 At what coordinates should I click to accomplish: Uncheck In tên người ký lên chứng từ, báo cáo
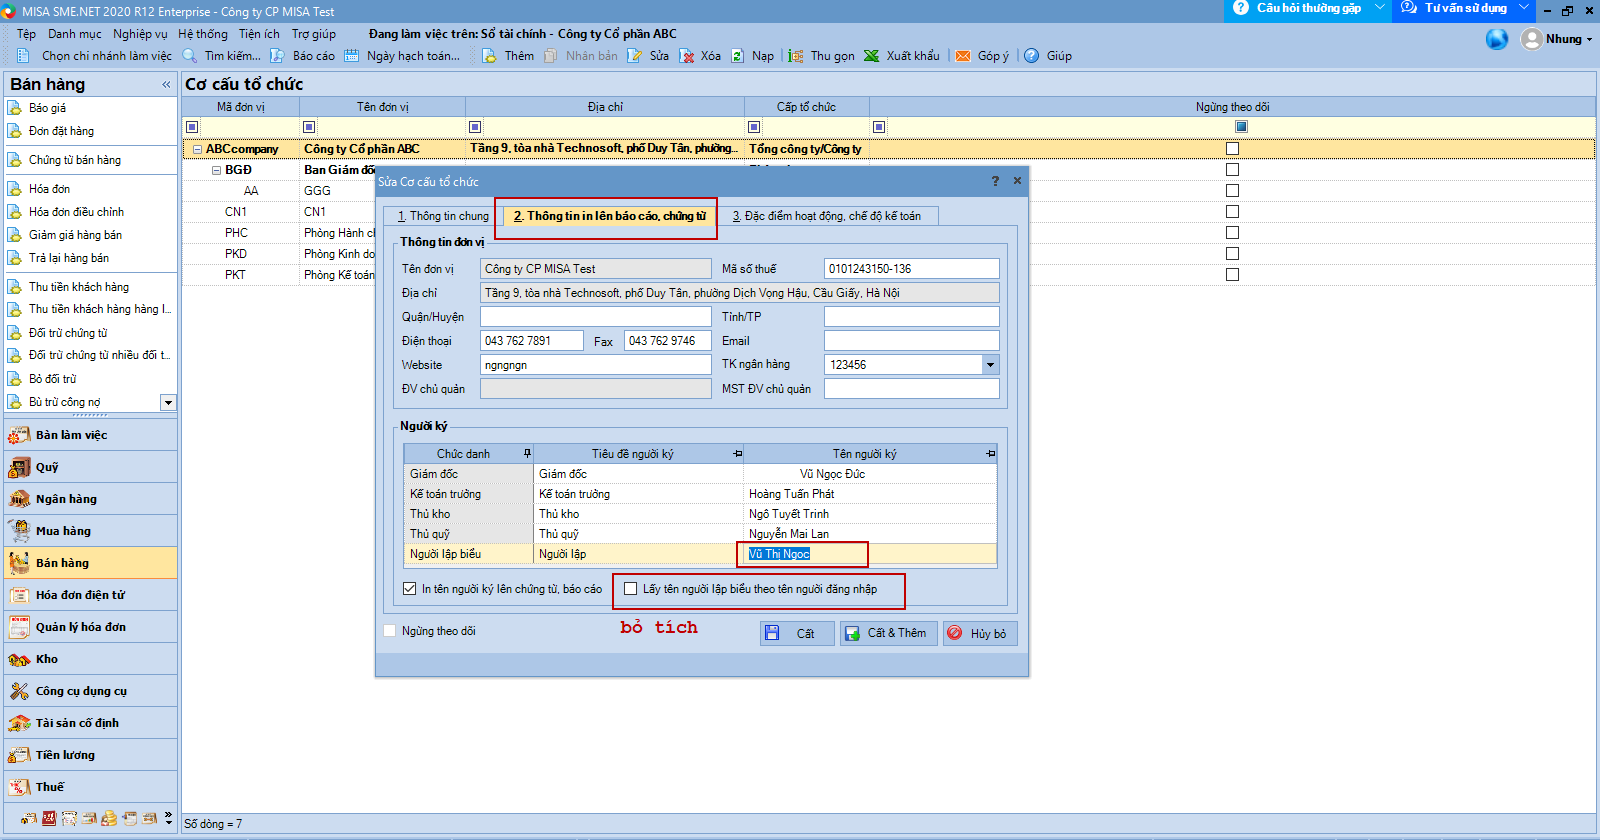[409, 589]
